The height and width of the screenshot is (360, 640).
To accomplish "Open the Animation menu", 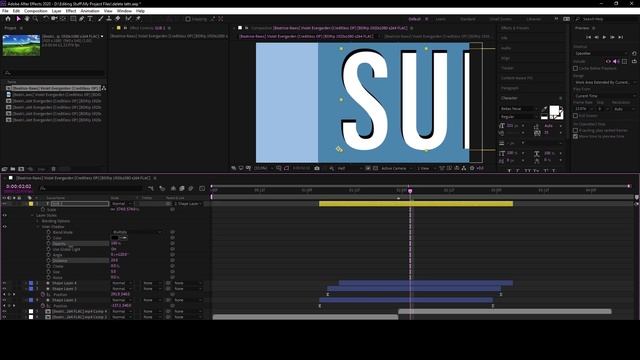I will (90, 11).
